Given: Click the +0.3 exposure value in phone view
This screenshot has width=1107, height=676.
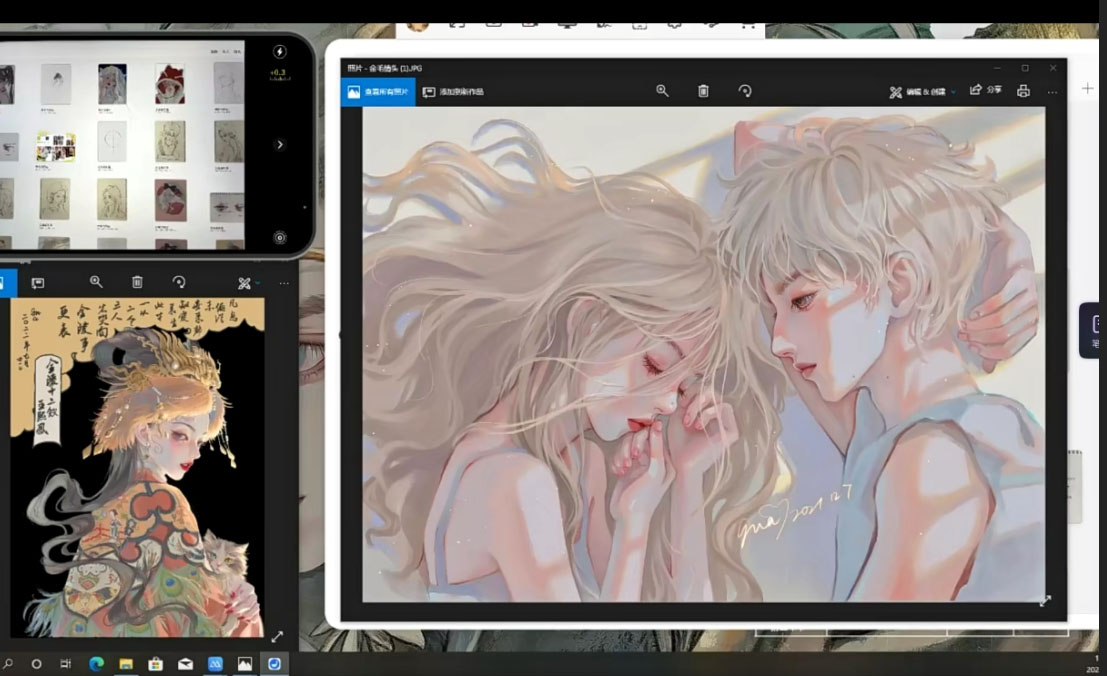Looking at the screenshot, I should coord(278,73).
